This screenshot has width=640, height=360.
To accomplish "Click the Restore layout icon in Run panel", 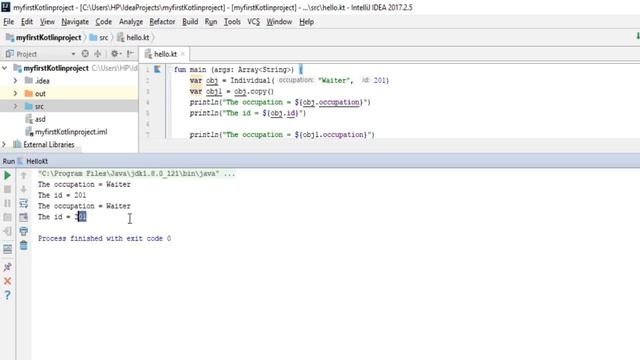I will pyautogui.click(x=7, y=249).
